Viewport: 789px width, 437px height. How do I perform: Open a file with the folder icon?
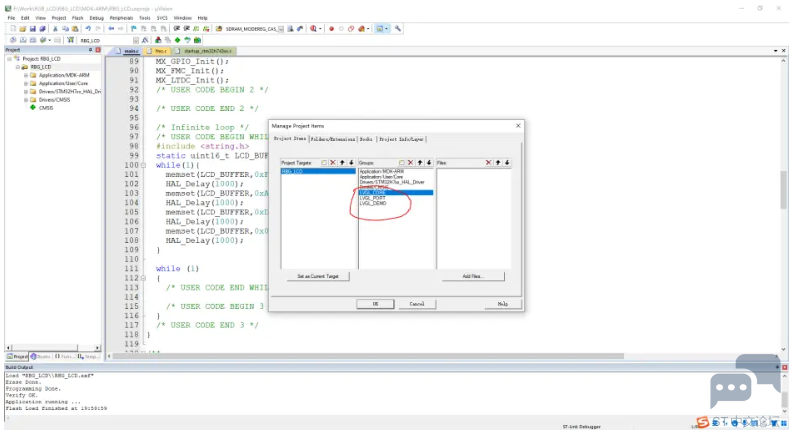tap(23, 29)
